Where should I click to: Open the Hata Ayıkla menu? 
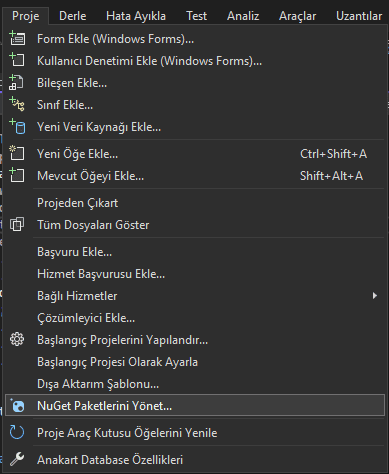pos(136,16)
